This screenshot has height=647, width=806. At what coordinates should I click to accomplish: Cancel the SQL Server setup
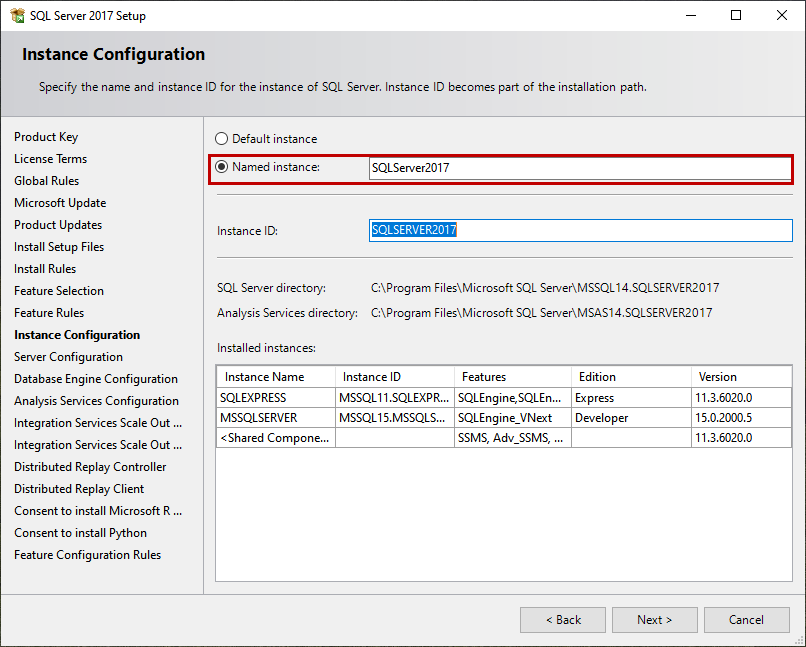[x=746, y=620]
